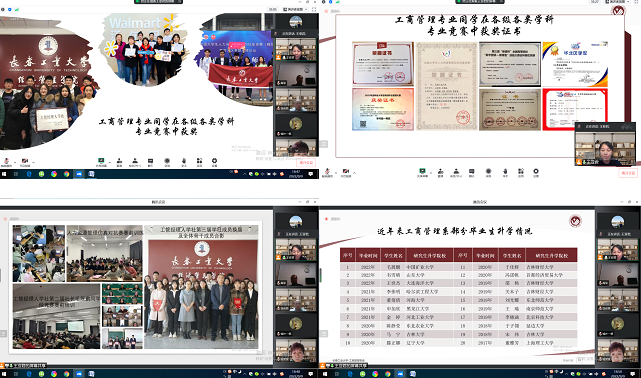Click Record icon in certificates slide window
The height and width of the screenshot is (378, 641).
coord(488,172)
